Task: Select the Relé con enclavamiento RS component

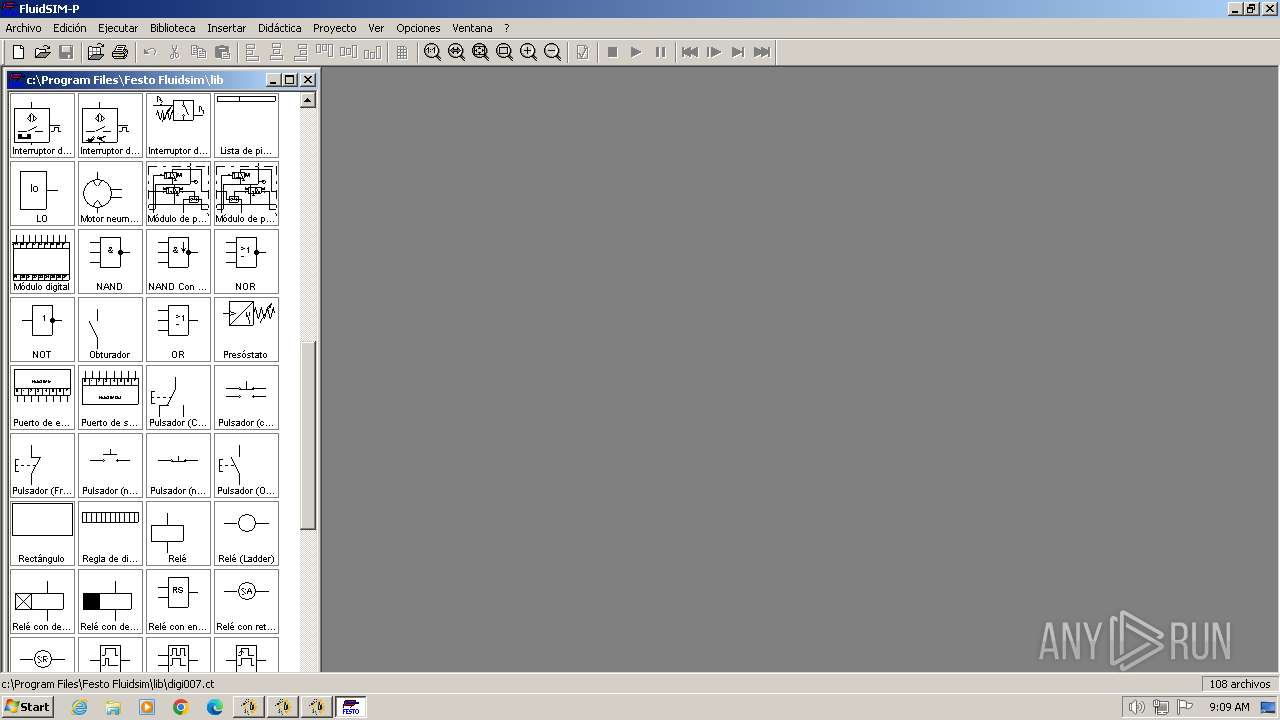Action: click(178, 602)
